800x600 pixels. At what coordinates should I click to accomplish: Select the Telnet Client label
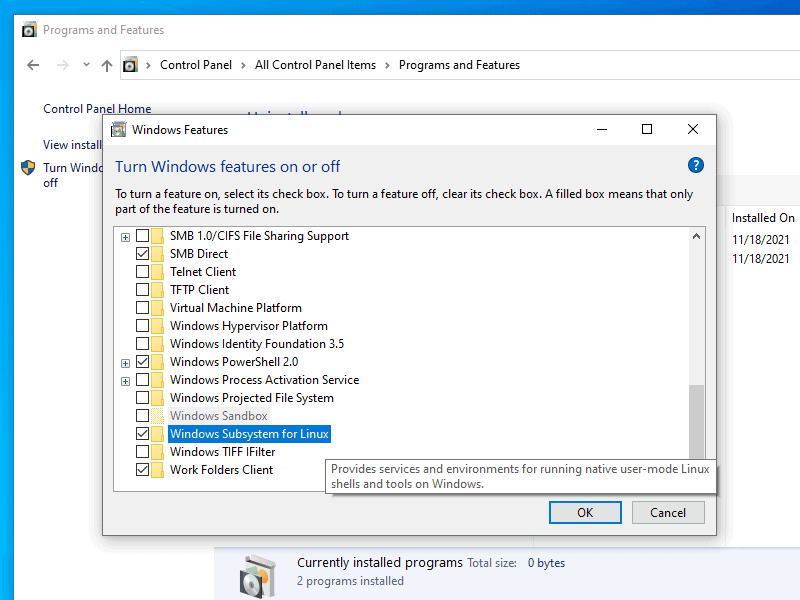tap(203, 272)
